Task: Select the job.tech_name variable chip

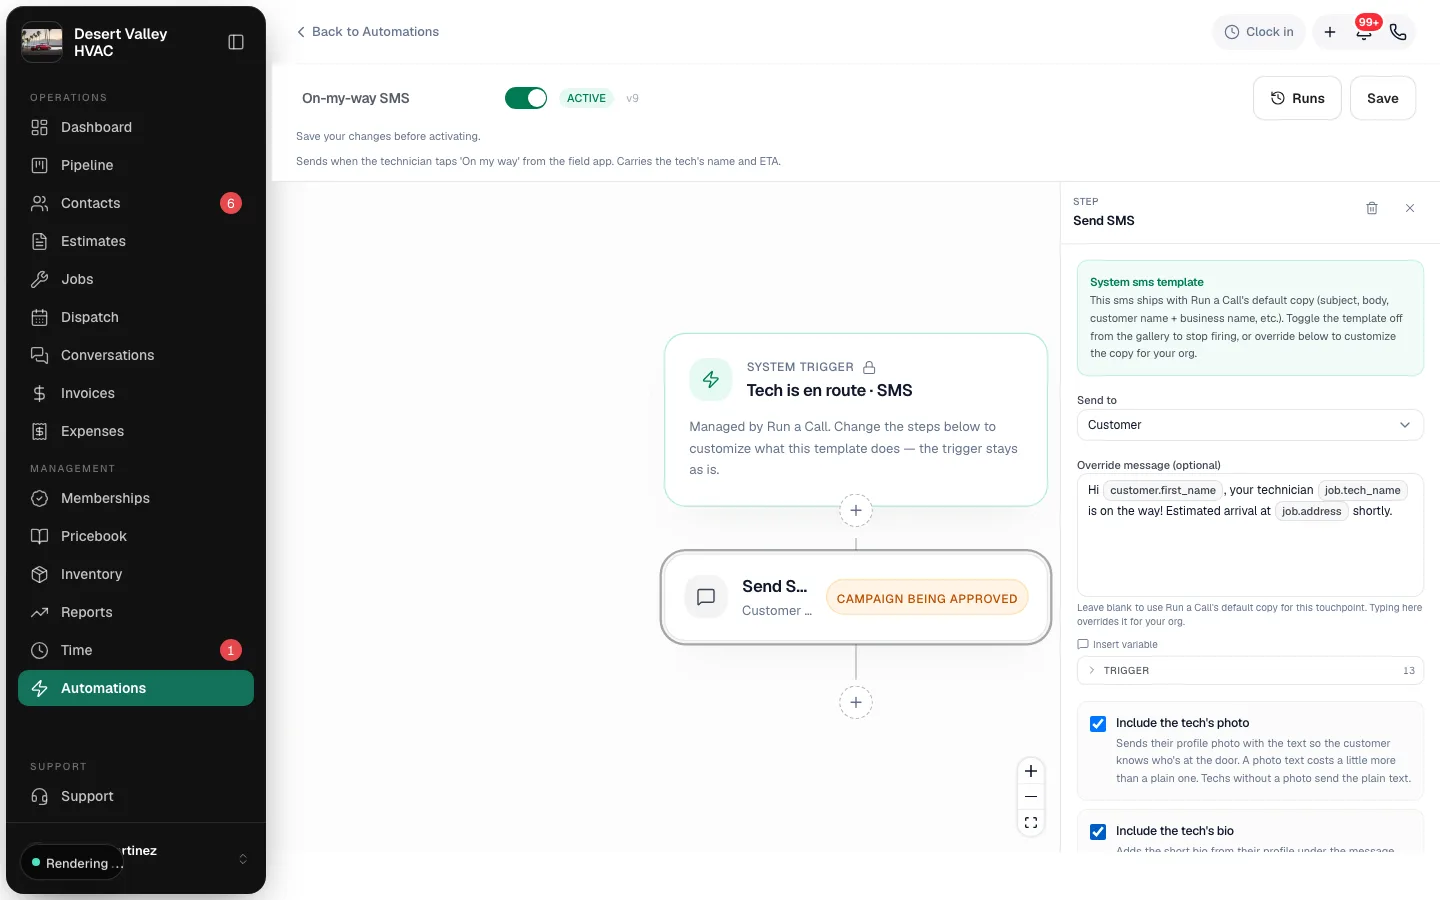Action: (1362, 490)
